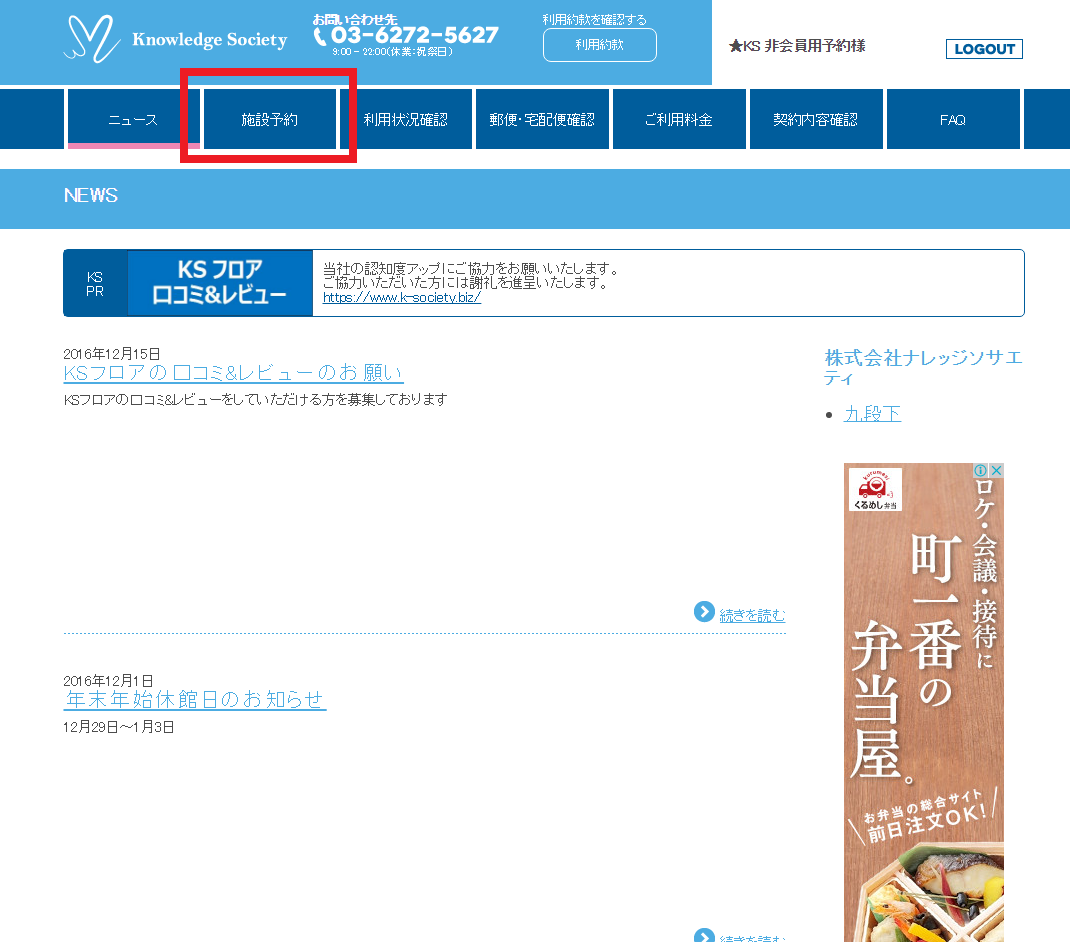
Task: Go to the 施設予約 navigation tab
Action: tap(270, 119)
